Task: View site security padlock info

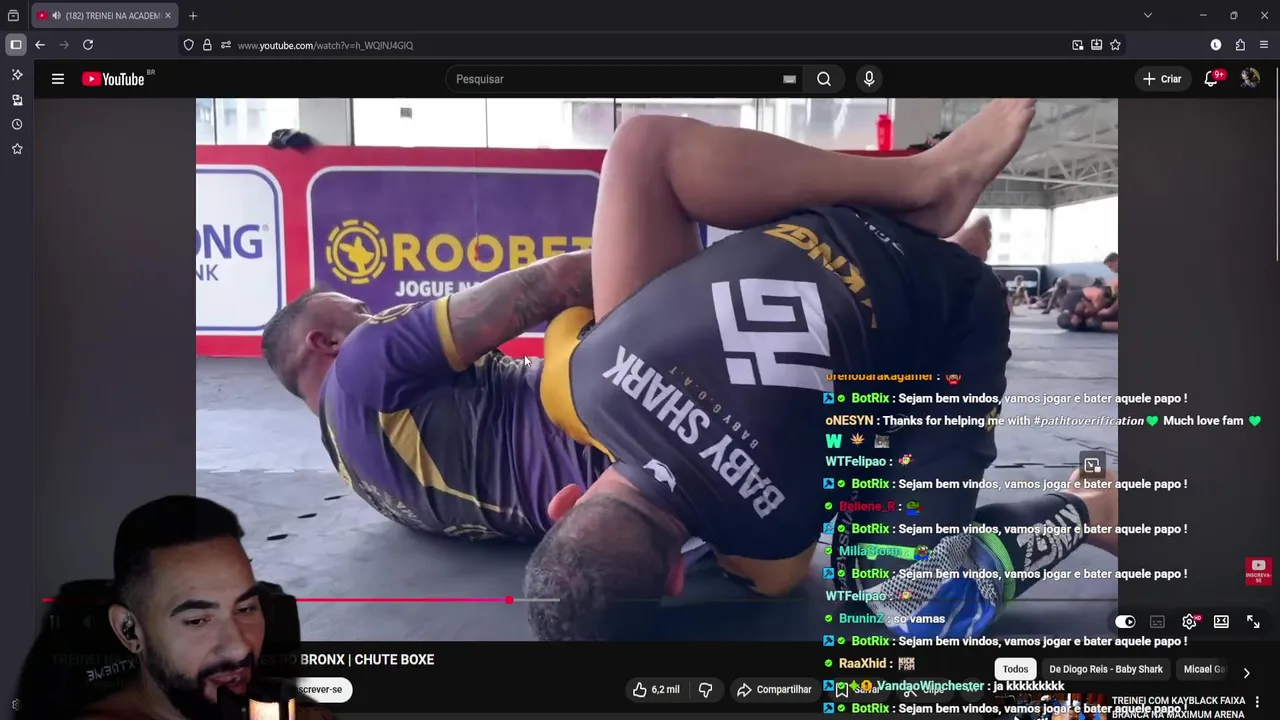Action: 207,45
